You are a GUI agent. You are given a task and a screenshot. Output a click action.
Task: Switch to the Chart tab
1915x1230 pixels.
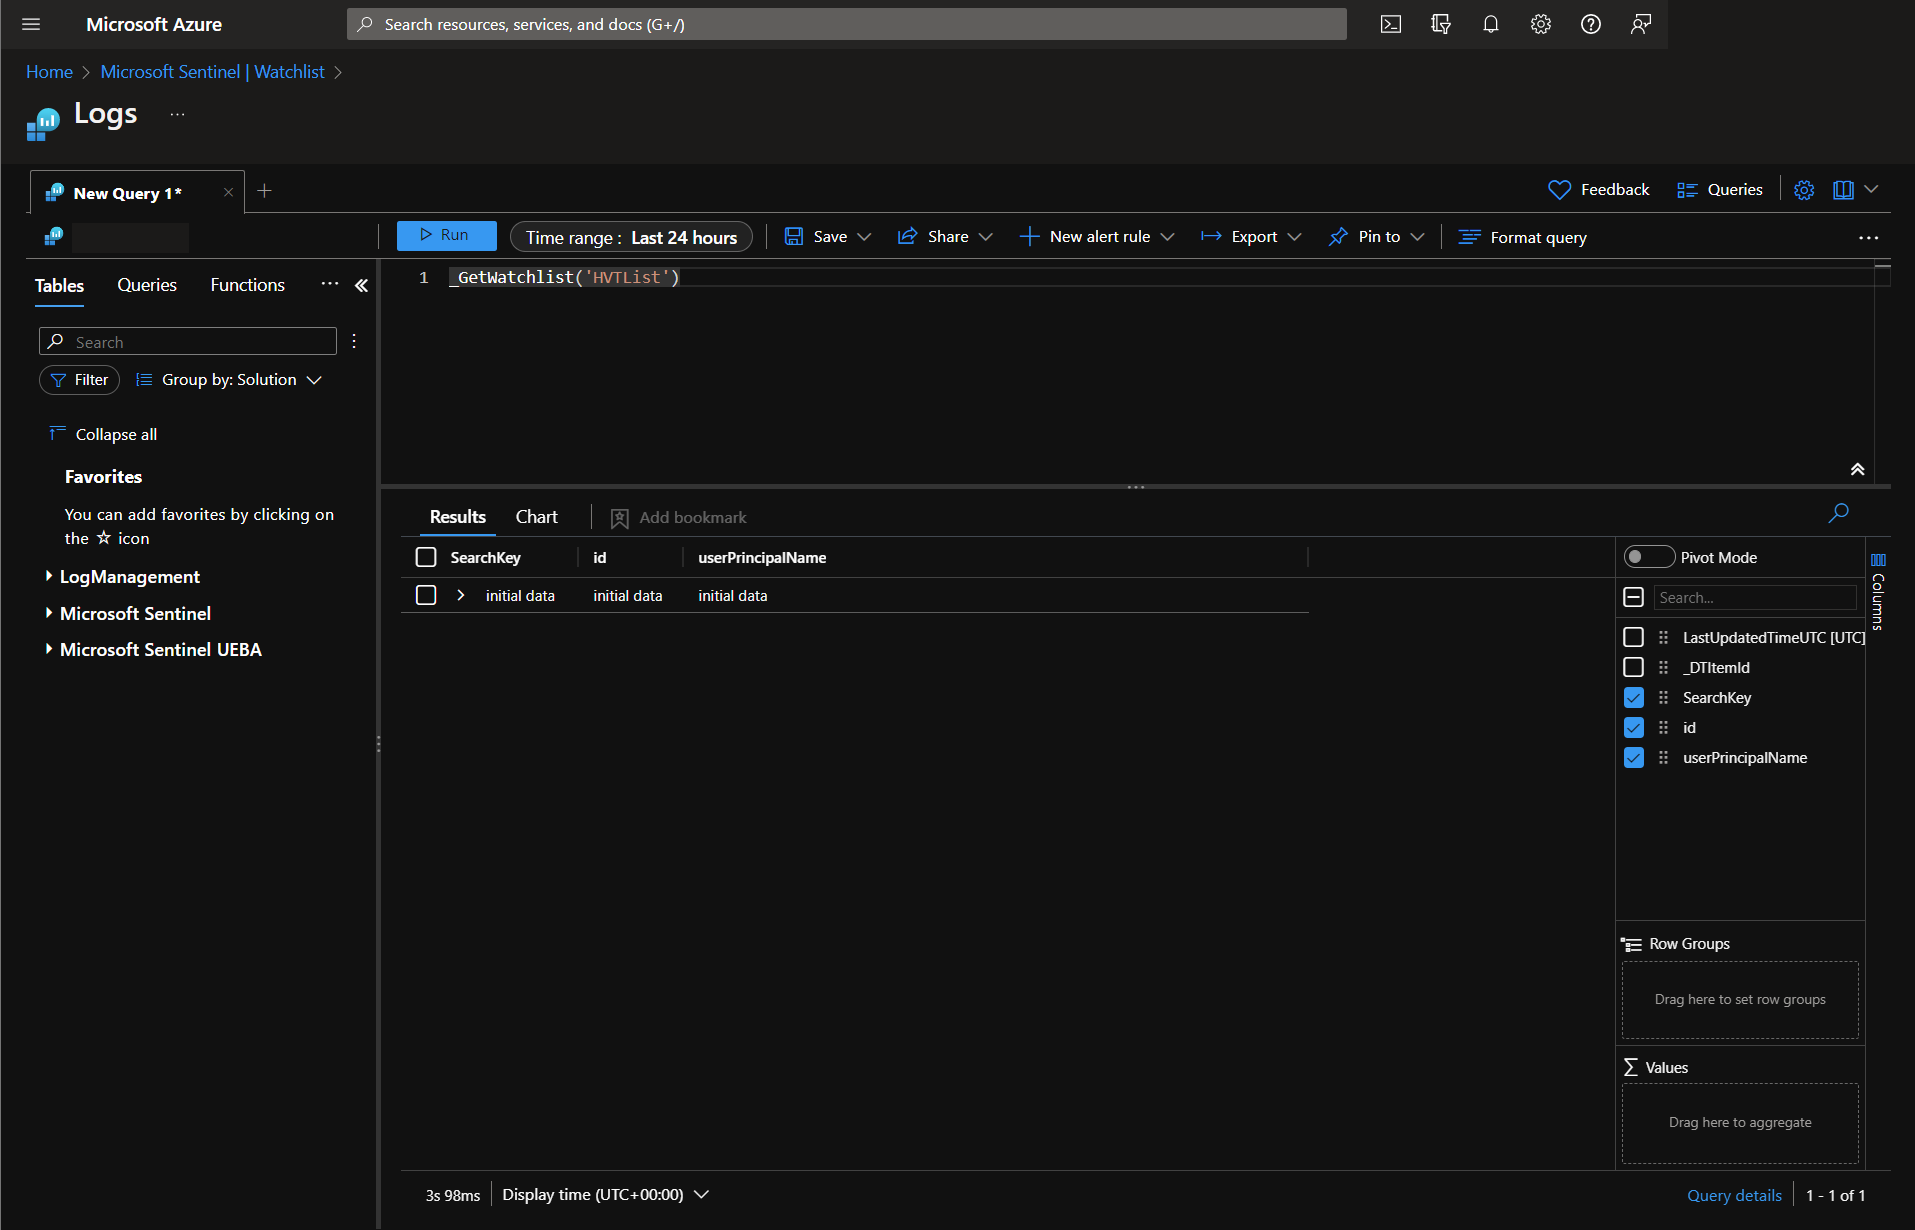click(x=537, y=517)
